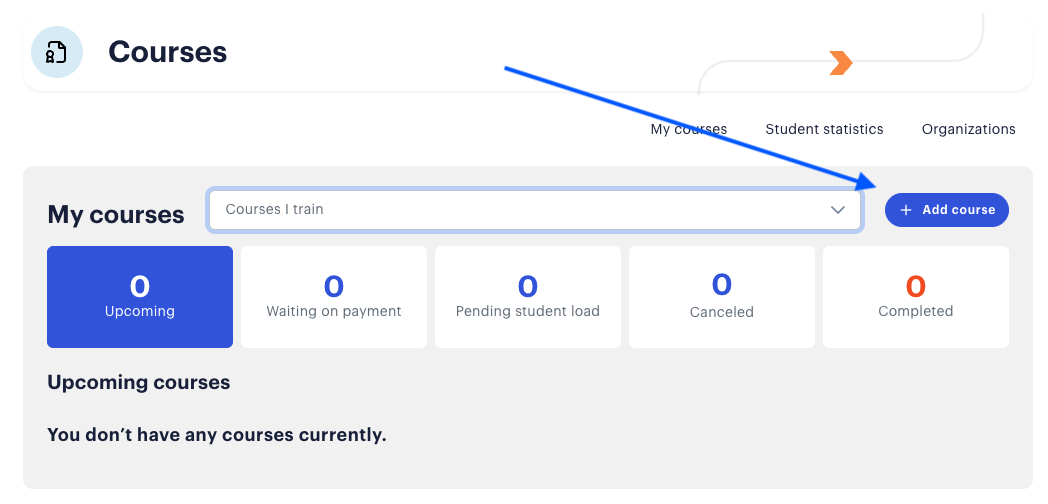
Task: Click the Courses document icon in header
Action: (x=57, y=52)
